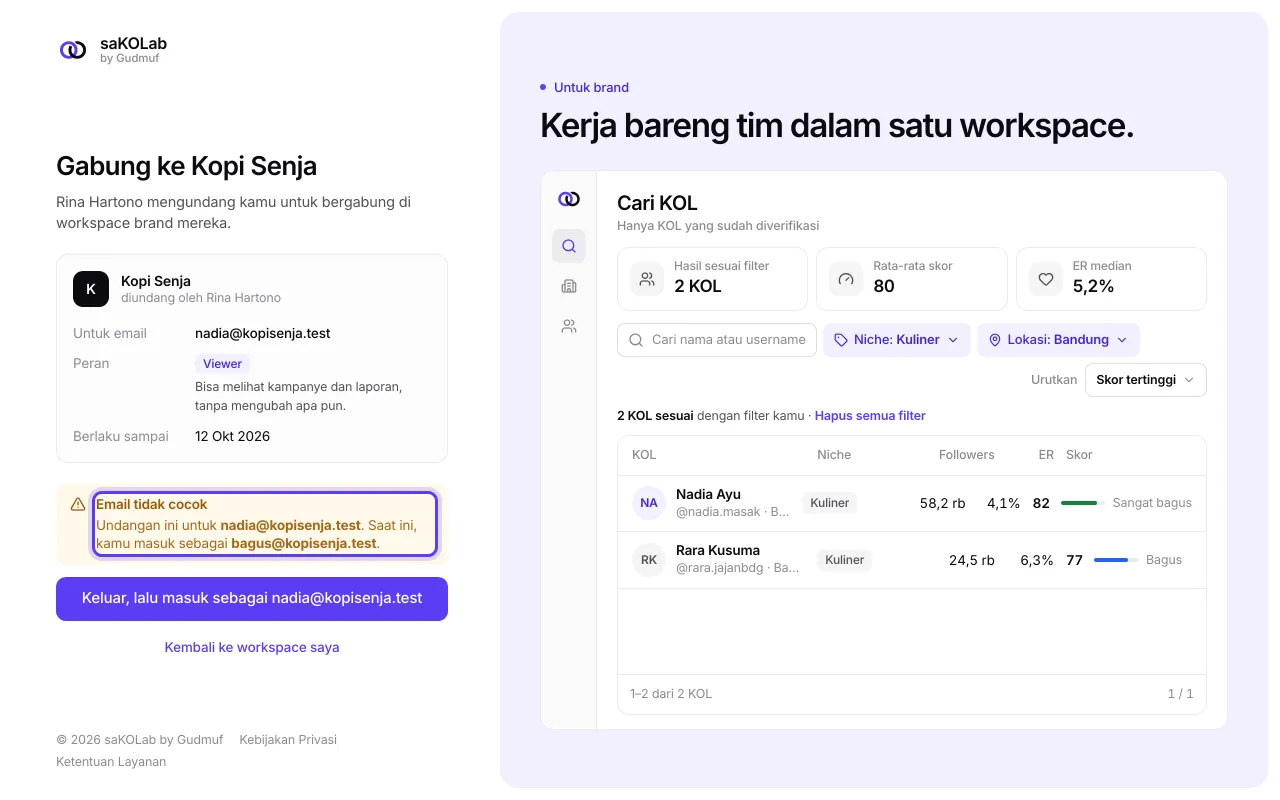
Task: Click Keluar, lalu masuk sebagai nadia button
Action: click(x=252, y=599)
